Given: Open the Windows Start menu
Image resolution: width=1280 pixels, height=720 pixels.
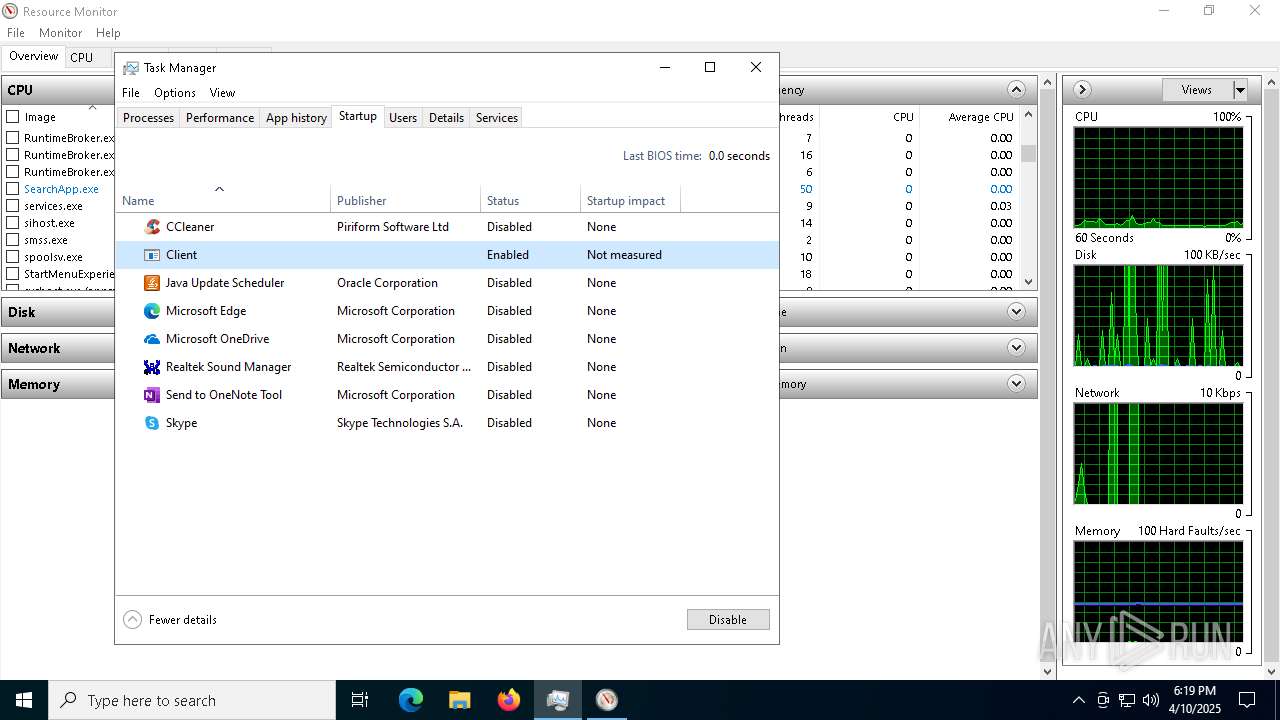Looking at the screenshot, I should [x=24, y=700].
